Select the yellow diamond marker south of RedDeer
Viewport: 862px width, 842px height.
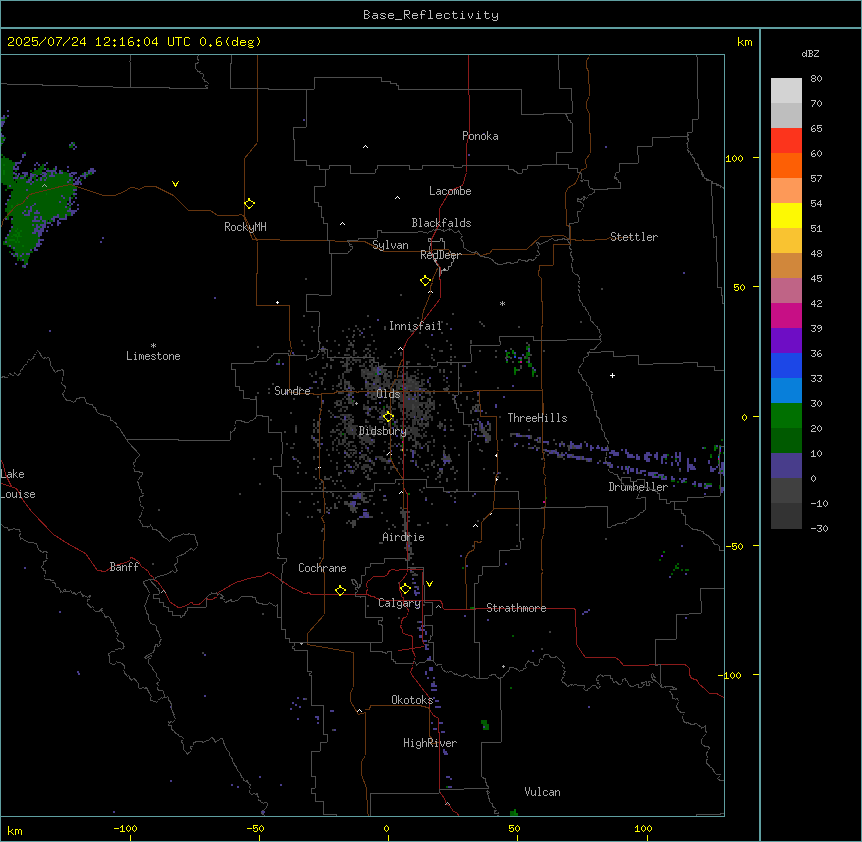[x=426, y=281]
